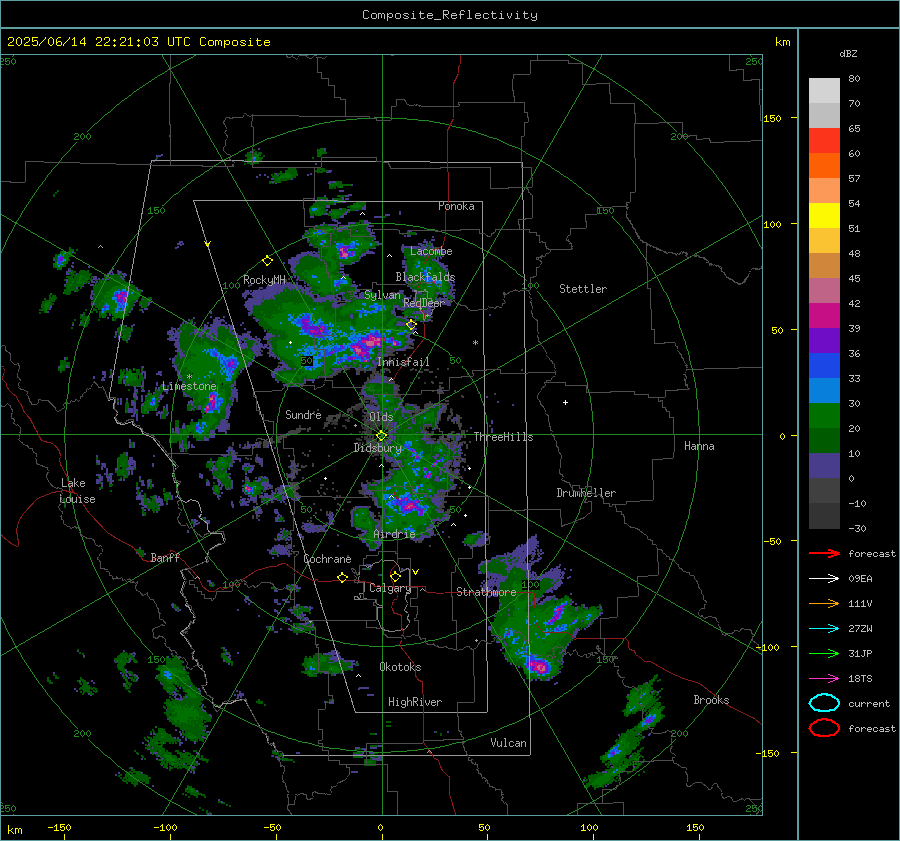The width and height of the screenshot is (900, 841).
Task: Click the timestamp 2025/06/14 22:21:03 UTC
Action: (x=99, y=42)
